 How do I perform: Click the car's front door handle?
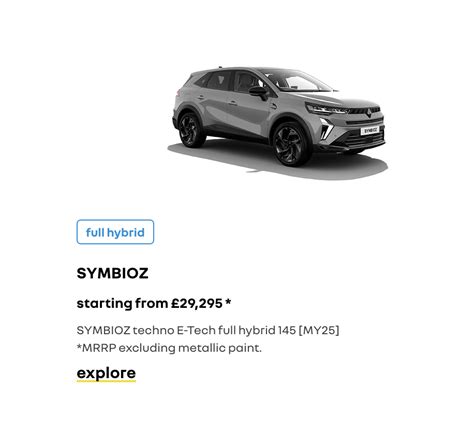pyautogui.click(x=233, y=103)
